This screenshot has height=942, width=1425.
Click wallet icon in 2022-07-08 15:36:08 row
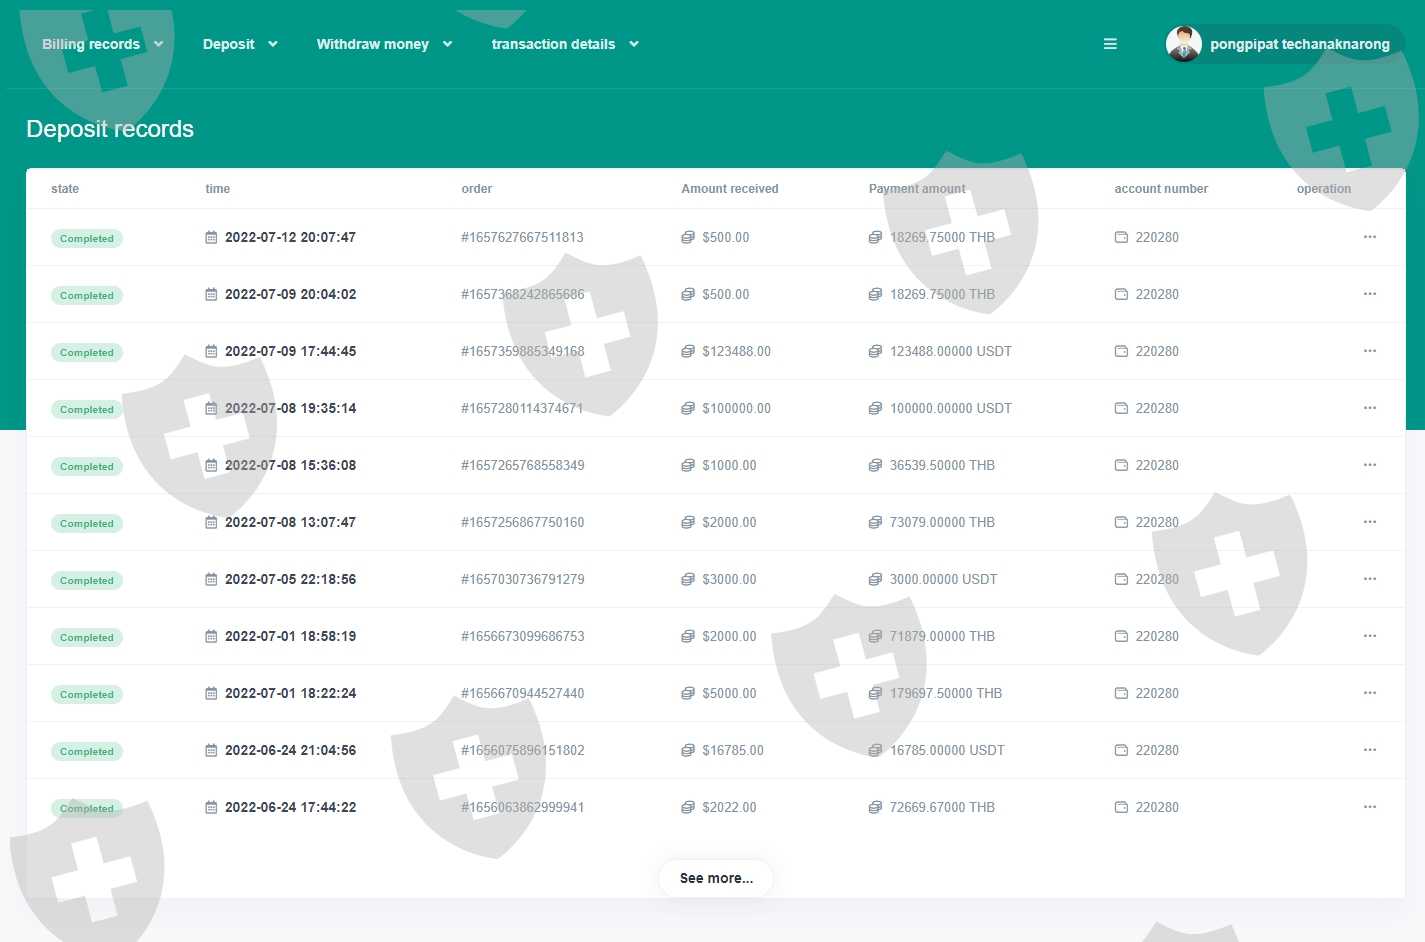pyautogui.click(x=1121, y=466)
